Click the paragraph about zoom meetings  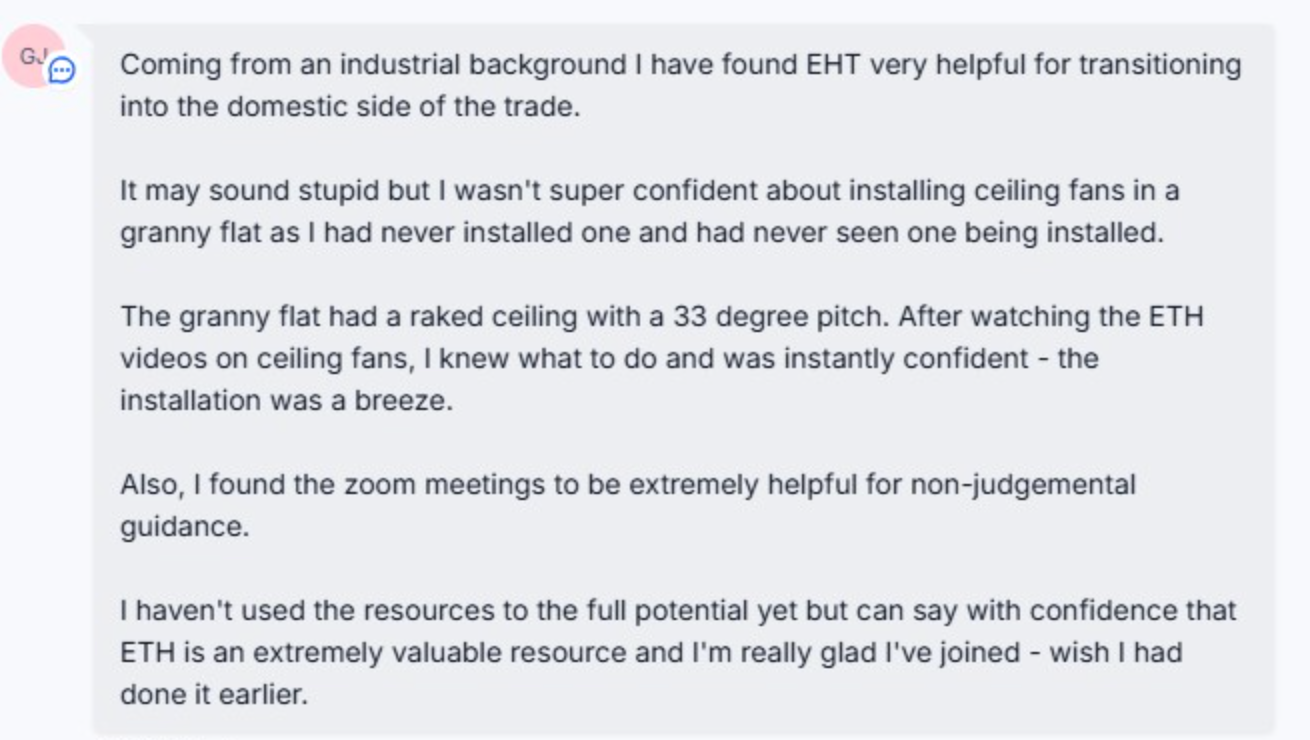tap(628, 505)
